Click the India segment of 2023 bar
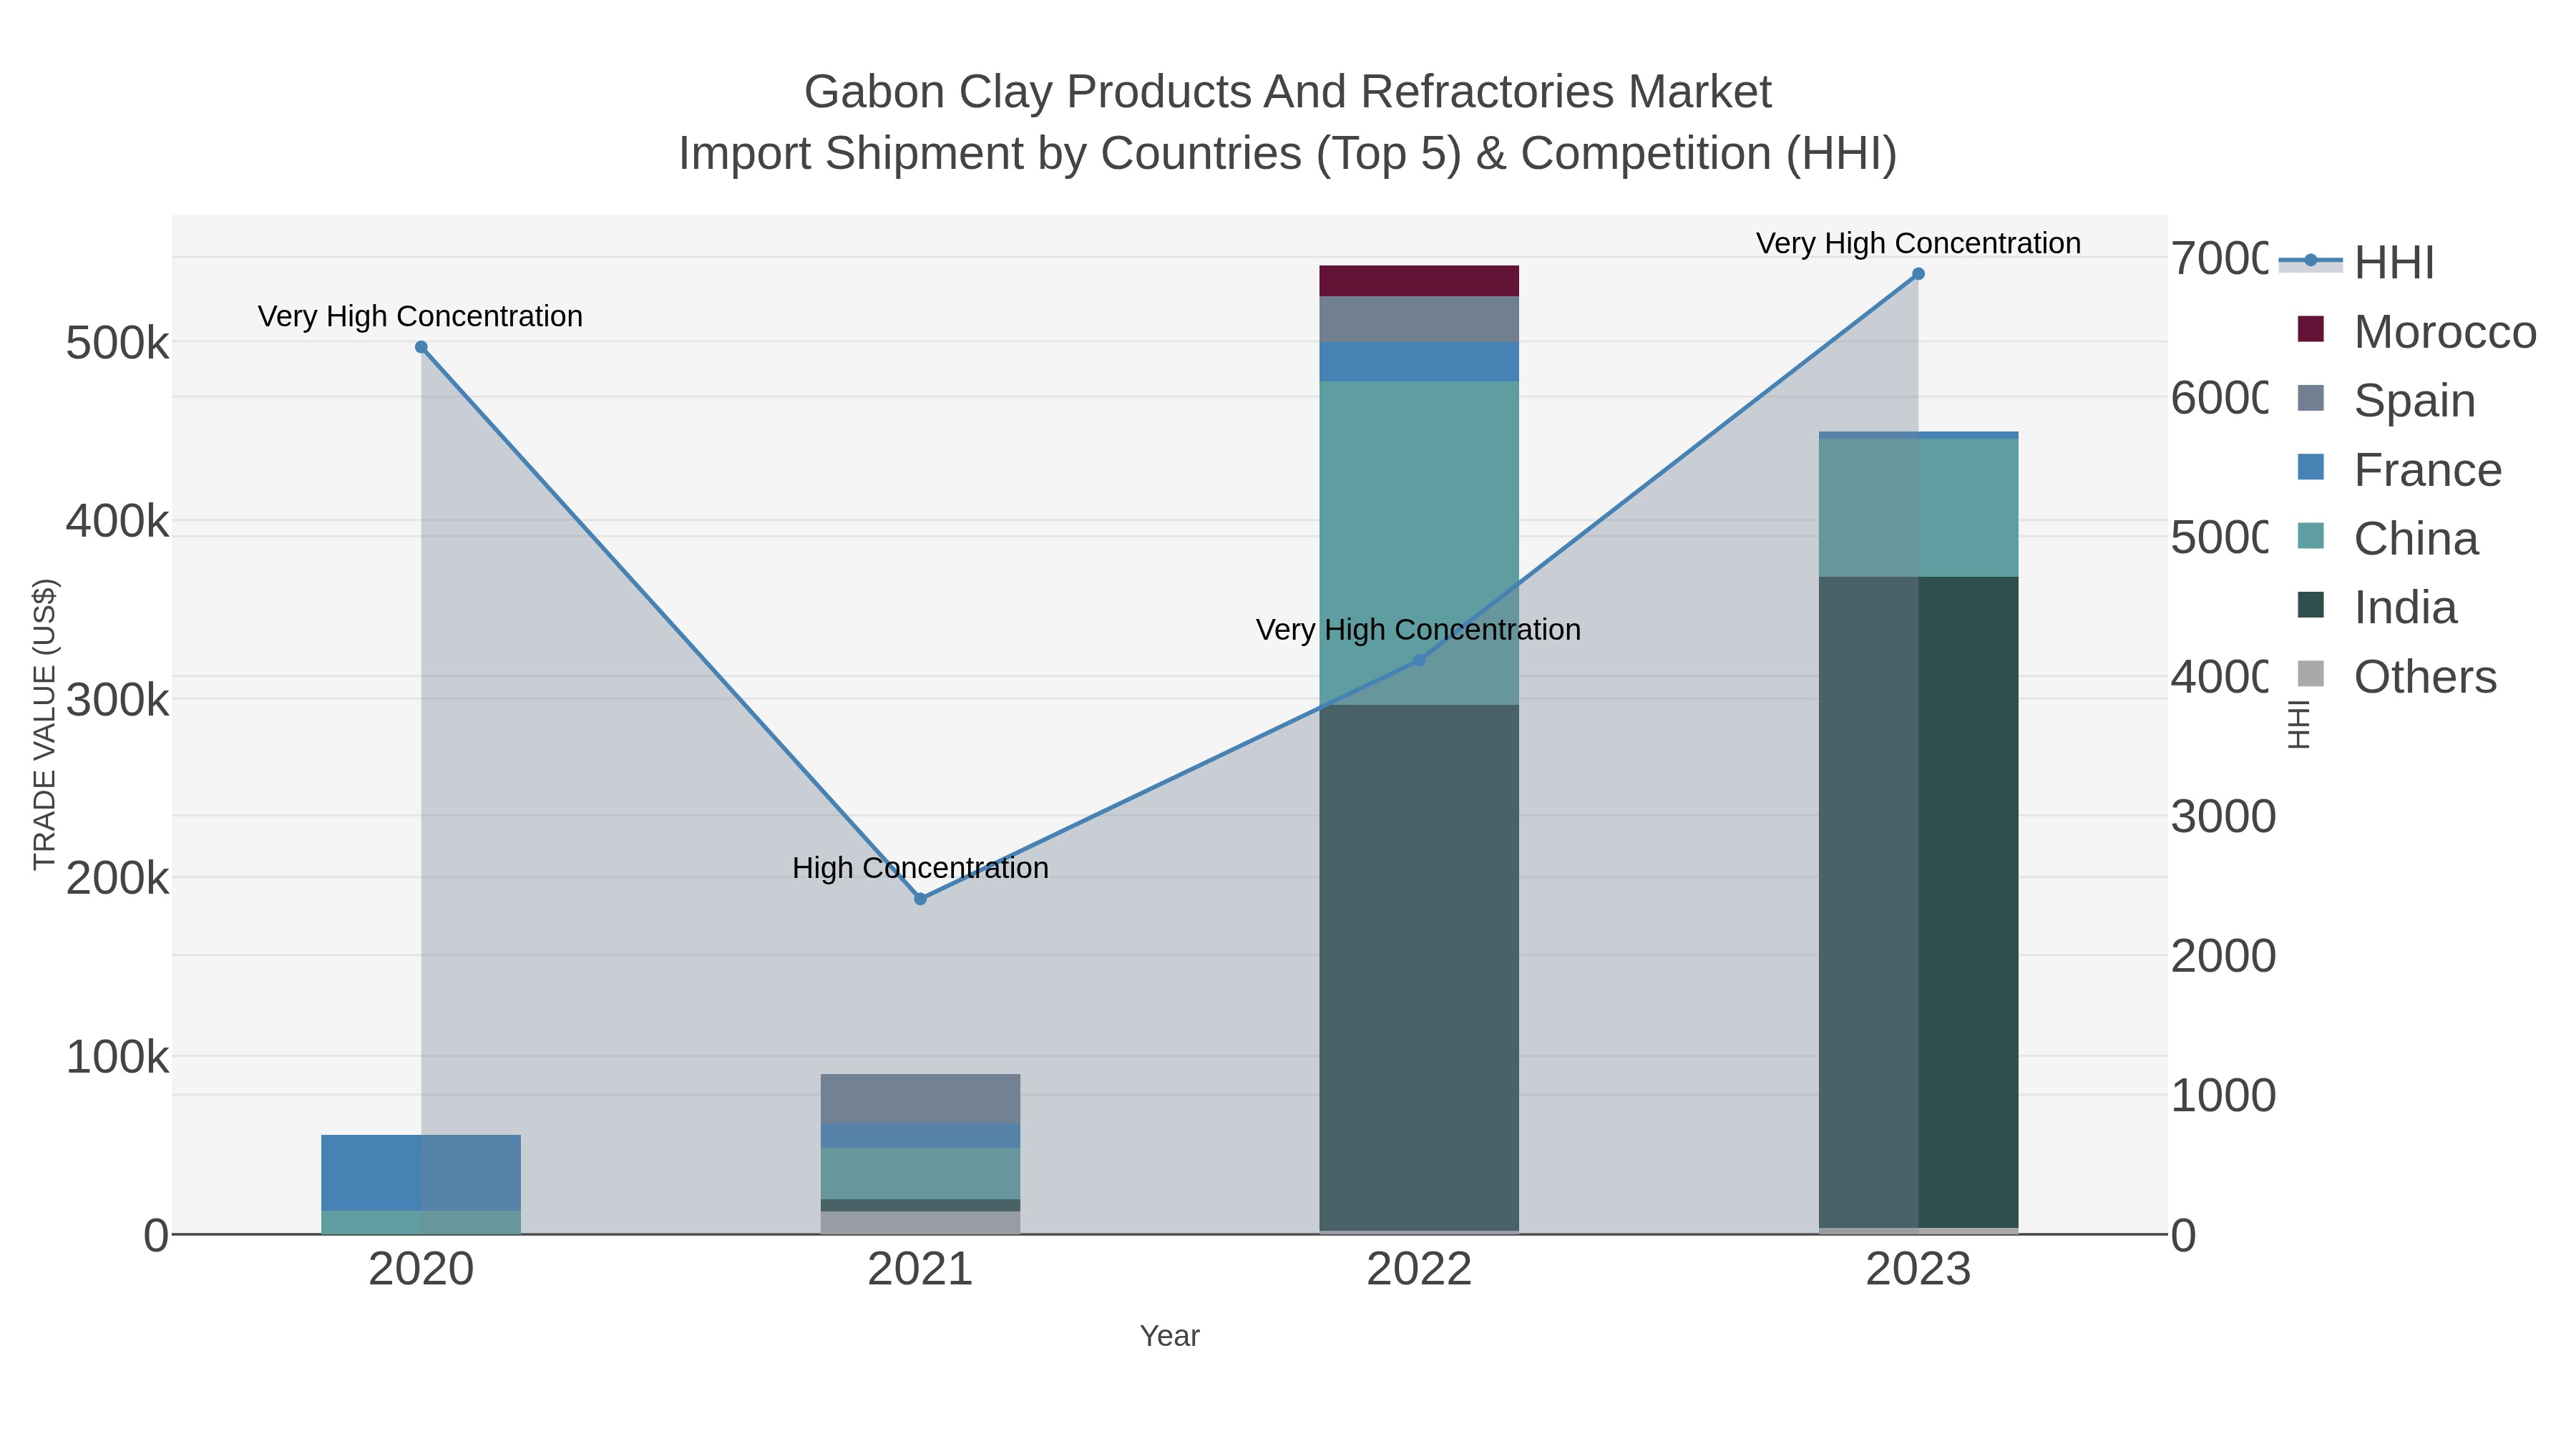The image size is (2576, 1449). point(1918,902)
